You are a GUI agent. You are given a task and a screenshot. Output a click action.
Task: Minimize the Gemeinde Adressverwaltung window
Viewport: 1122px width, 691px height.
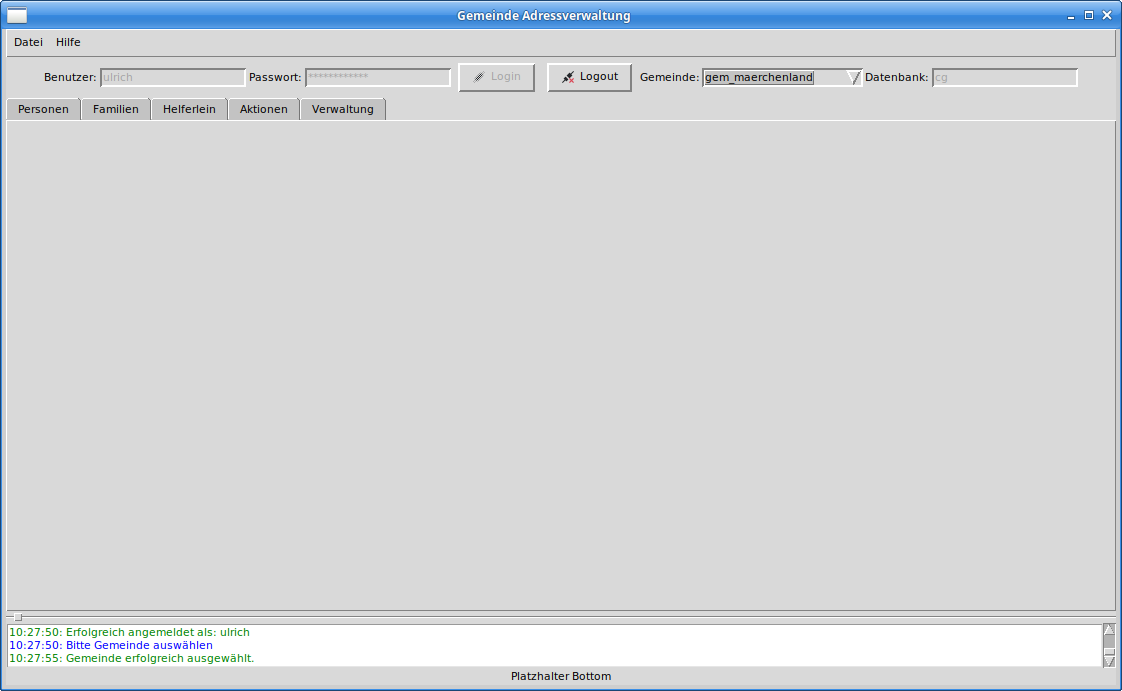tap(1072, 16)
